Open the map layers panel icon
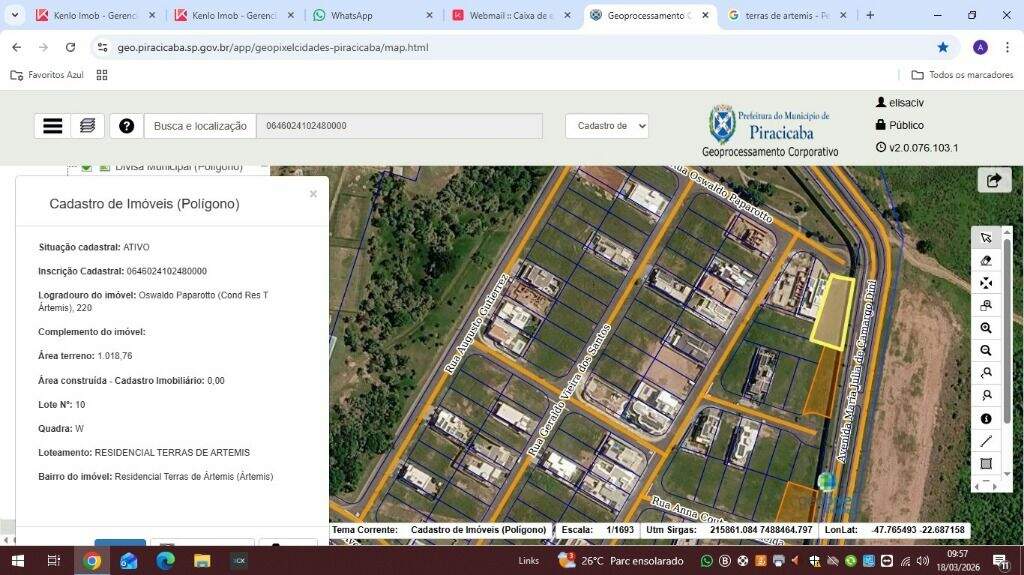 (x=88, y=126)
